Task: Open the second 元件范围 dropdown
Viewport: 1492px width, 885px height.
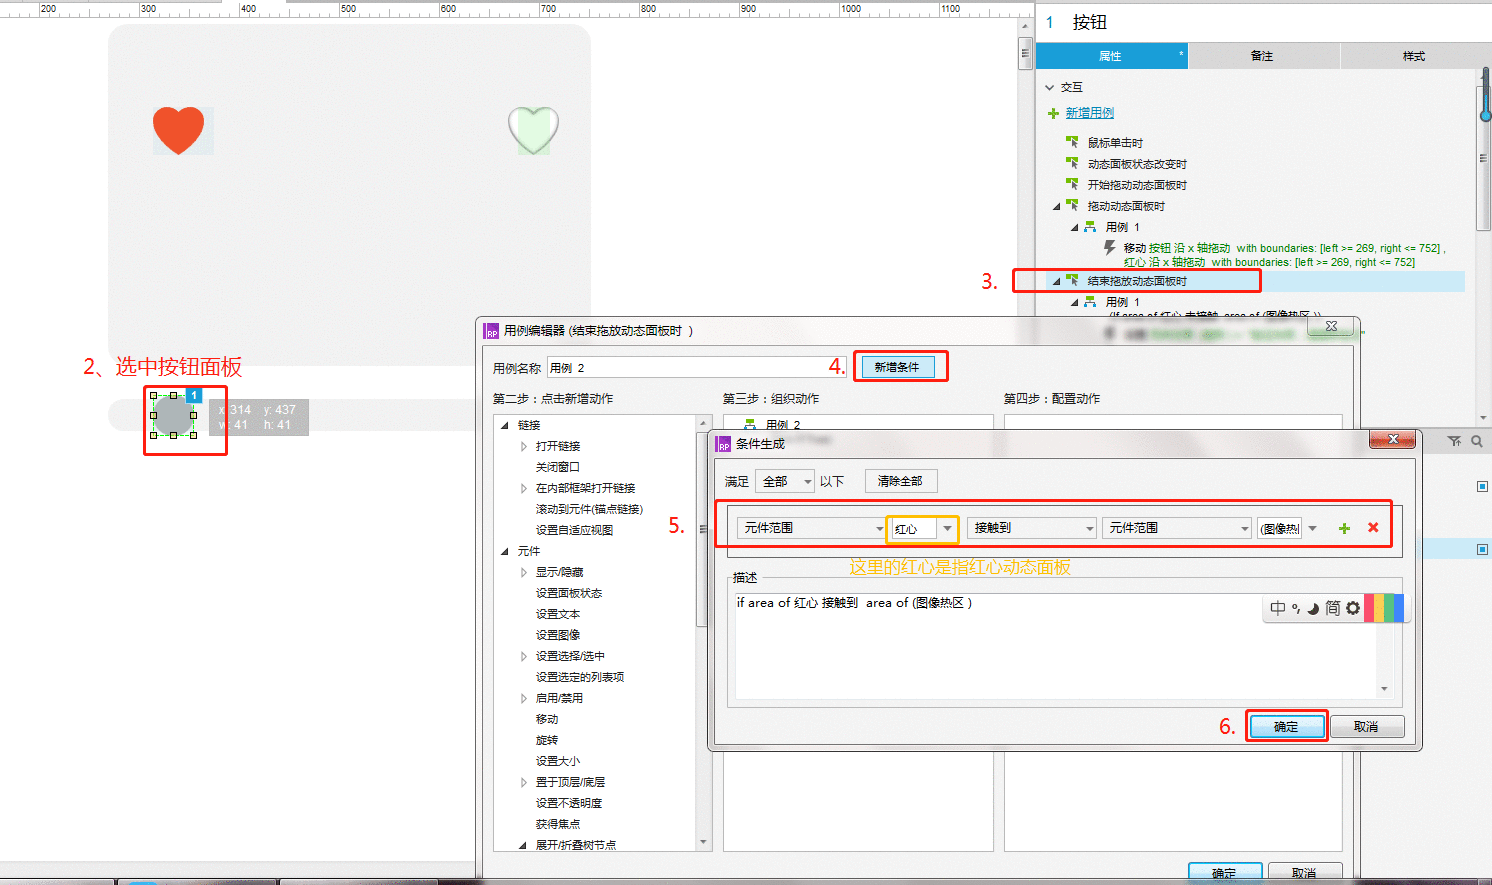Action: click(1177, 528)
